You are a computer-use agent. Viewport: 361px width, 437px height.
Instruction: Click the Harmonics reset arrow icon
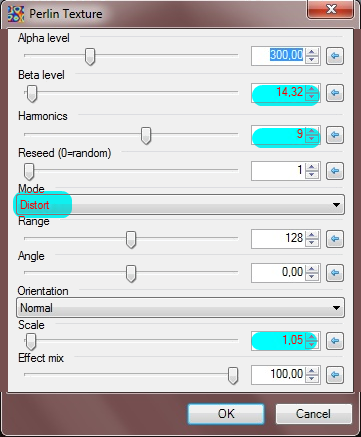click(x=335, y=135)
